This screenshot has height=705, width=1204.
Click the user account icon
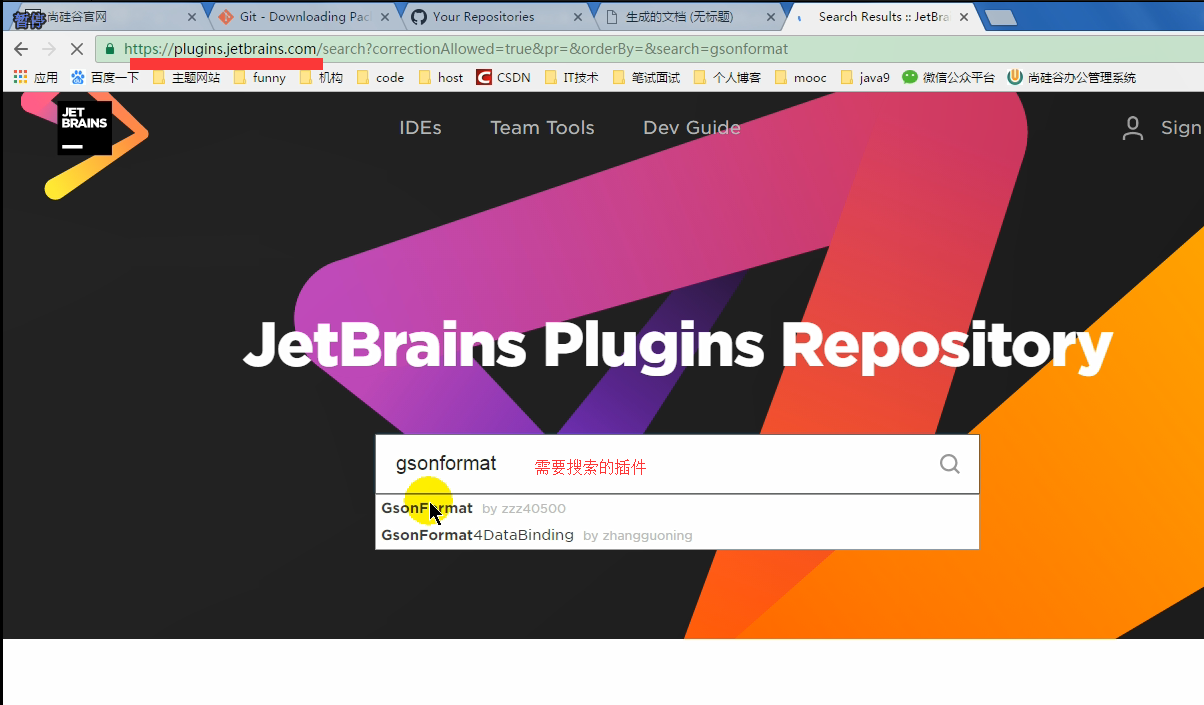[x=1133, y=128]
